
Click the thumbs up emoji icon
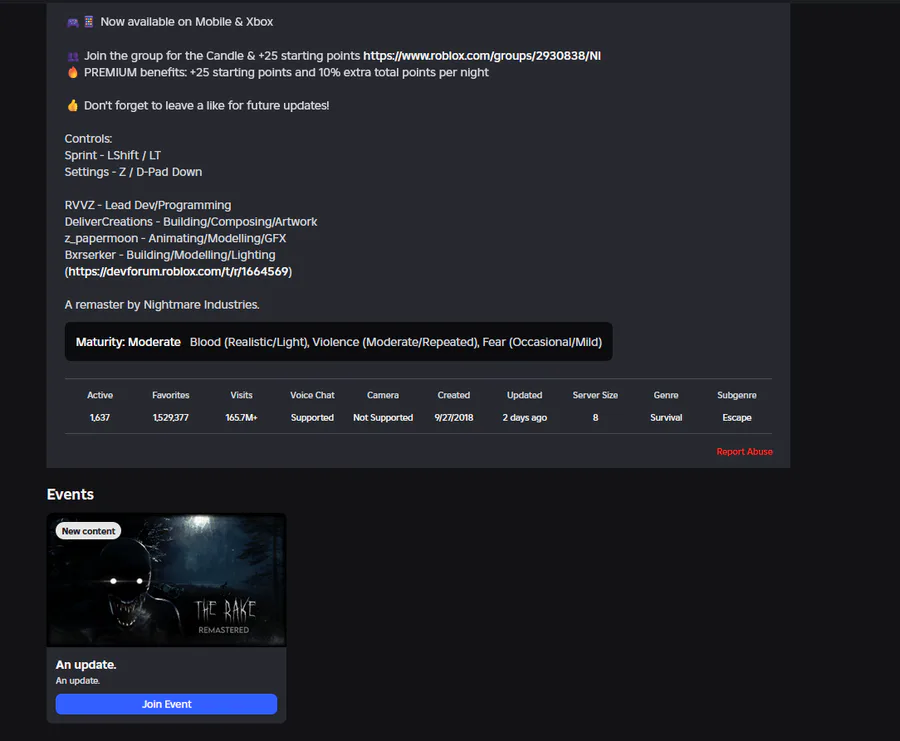72,106
